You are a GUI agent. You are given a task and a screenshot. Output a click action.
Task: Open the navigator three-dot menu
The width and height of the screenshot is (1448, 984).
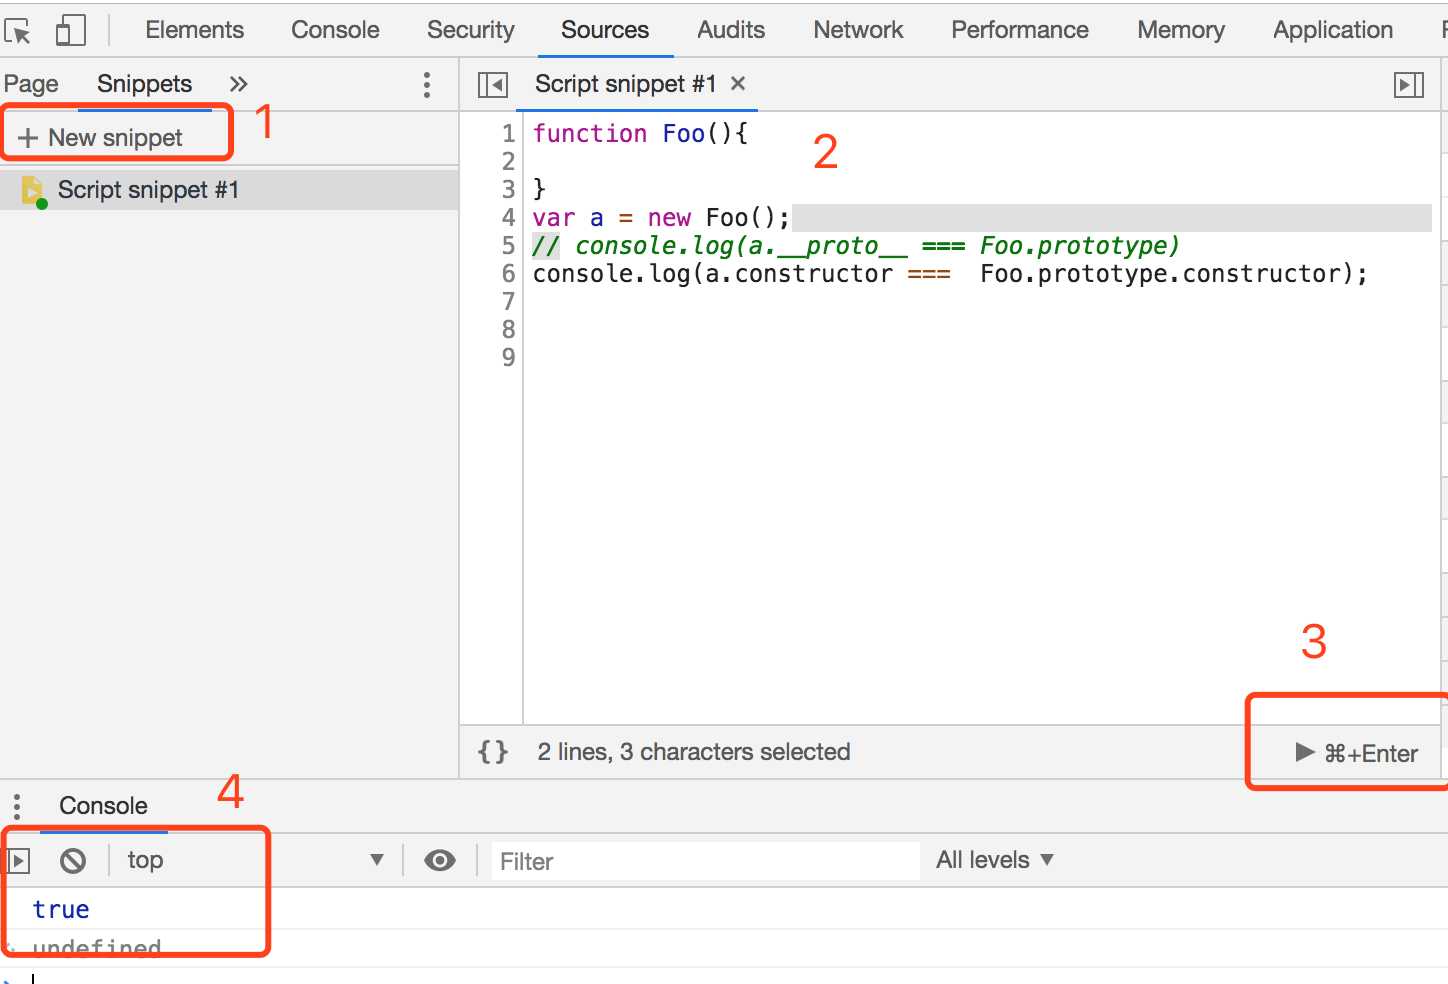(427, 85)
